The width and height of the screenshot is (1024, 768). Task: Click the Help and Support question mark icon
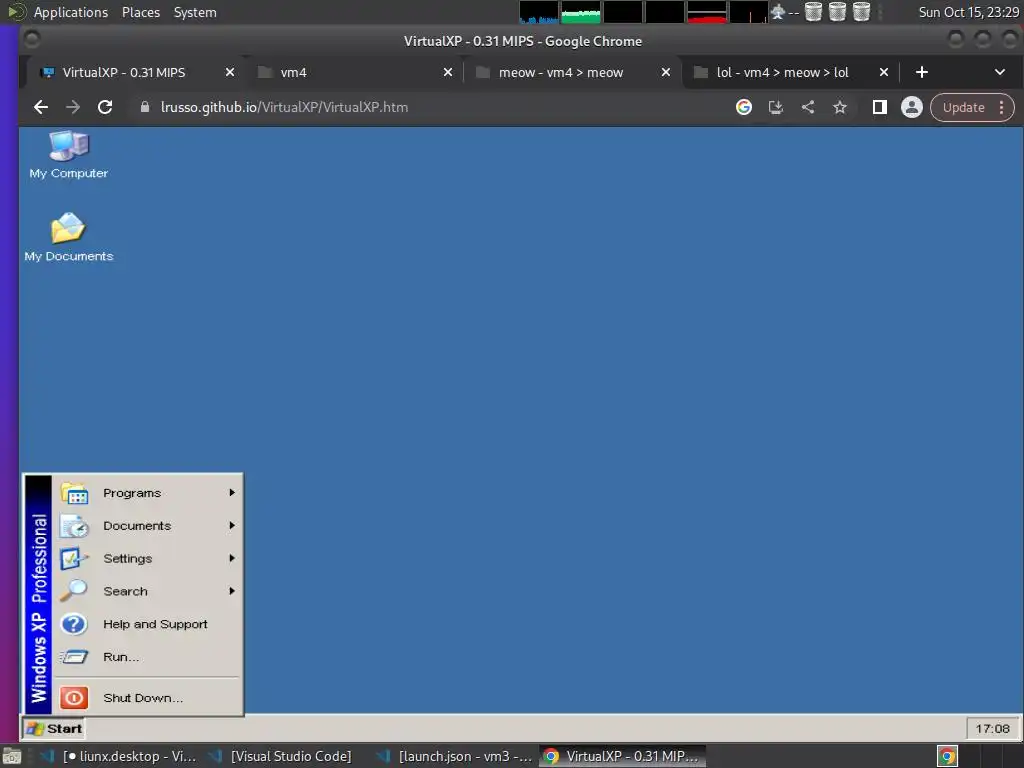click(x=74, y=624)
